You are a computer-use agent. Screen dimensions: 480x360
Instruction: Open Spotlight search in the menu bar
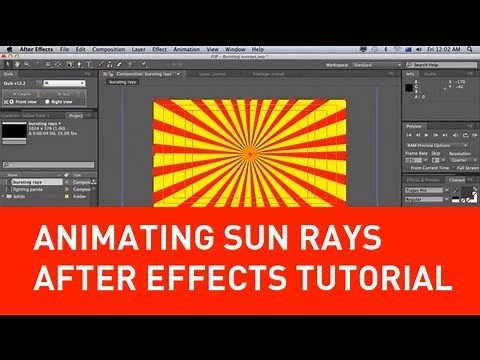coord(470,49)
